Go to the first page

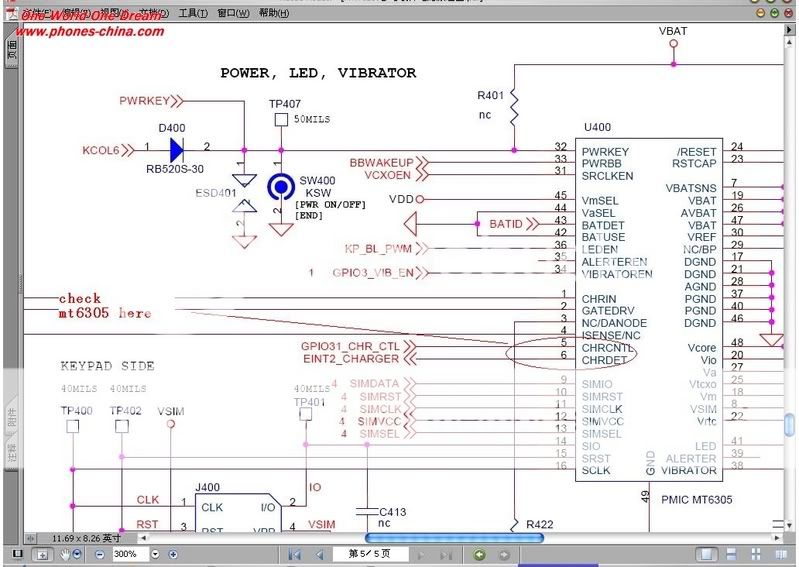294,555
